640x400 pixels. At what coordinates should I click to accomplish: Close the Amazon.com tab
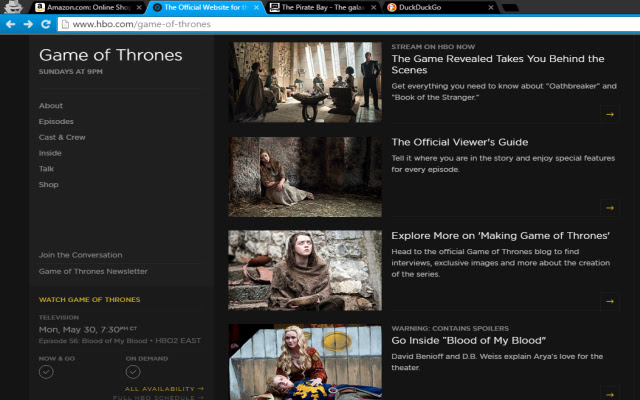click(139, 7)
